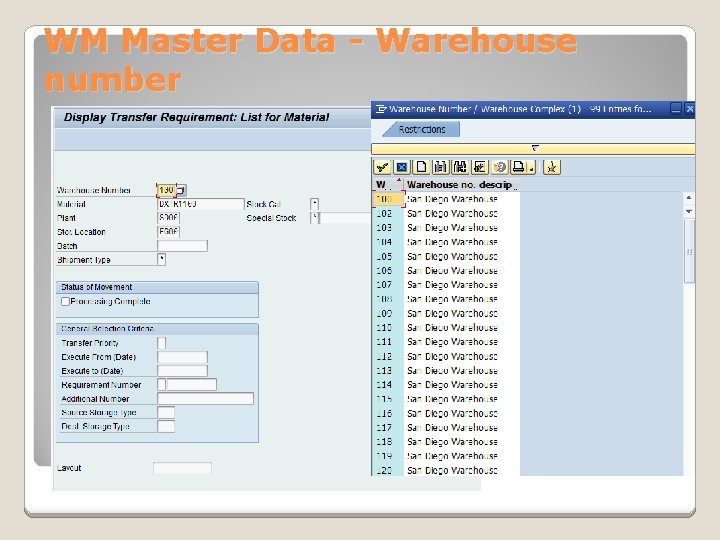The width and height of the screenshot is (720, 540).
Task: Click the Special Stock field
Action: 315,218
